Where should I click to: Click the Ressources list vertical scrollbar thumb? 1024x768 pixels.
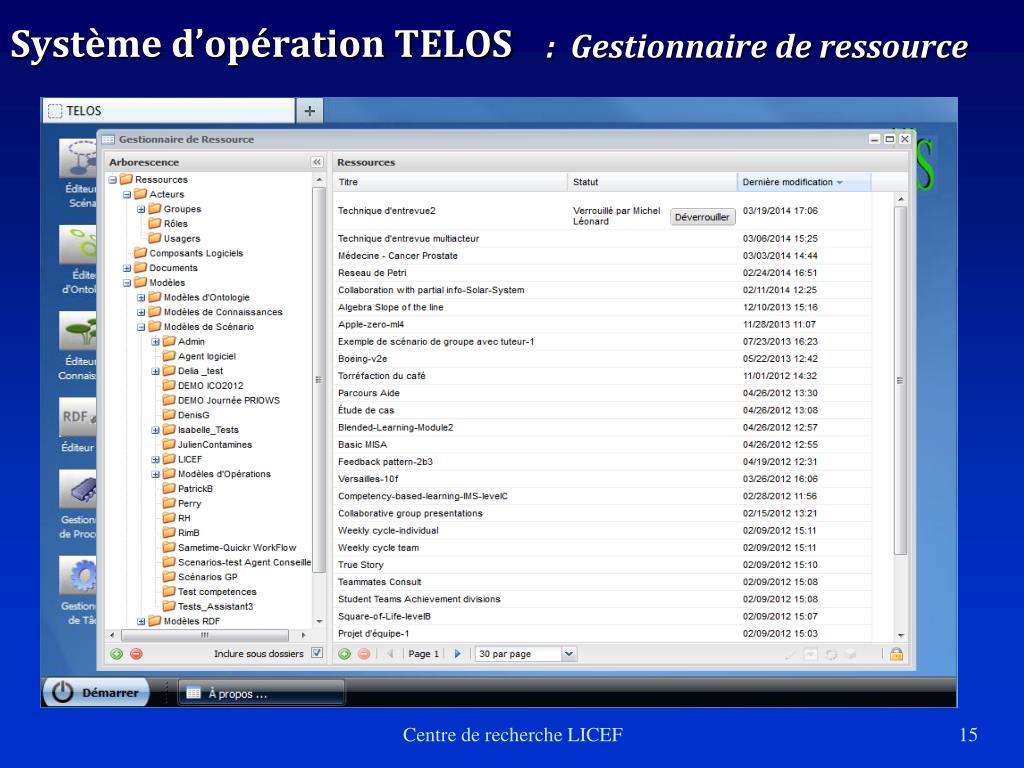pyautogui.click(x=900, y=380)
